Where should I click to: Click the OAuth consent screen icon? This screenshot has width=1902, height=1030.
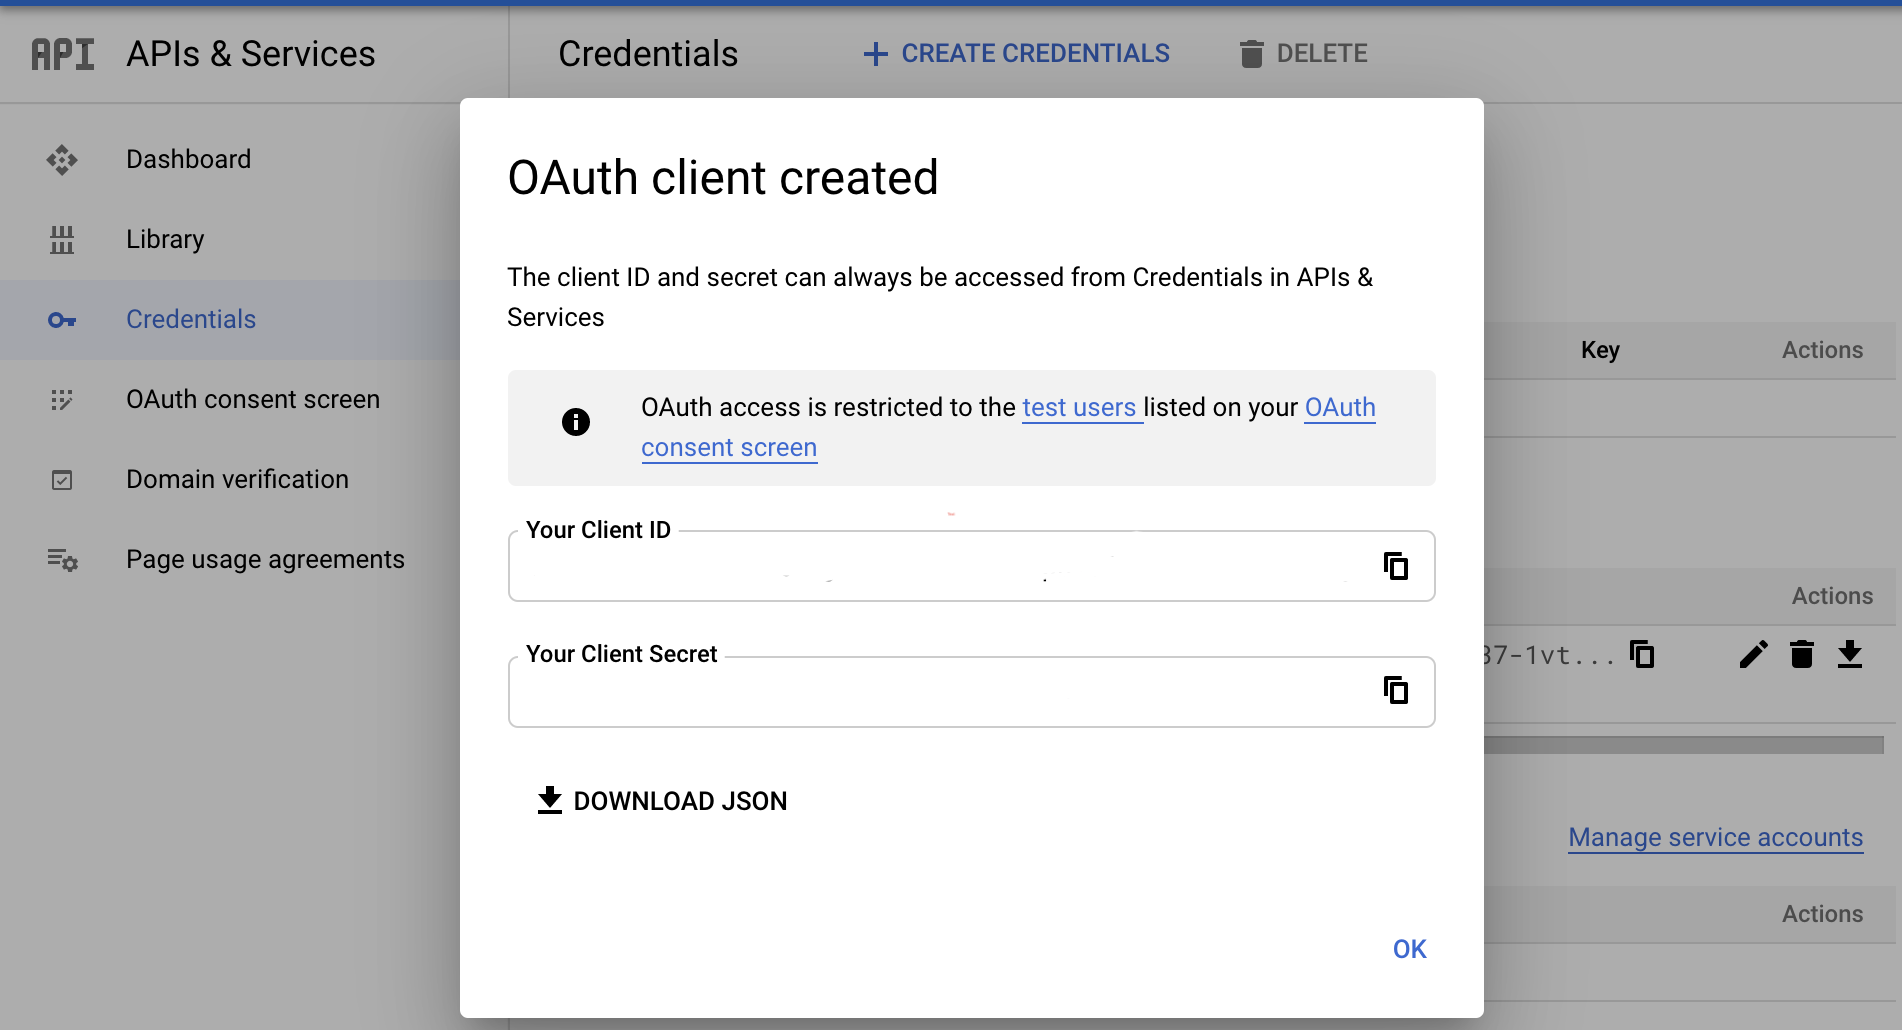[62, 400]
